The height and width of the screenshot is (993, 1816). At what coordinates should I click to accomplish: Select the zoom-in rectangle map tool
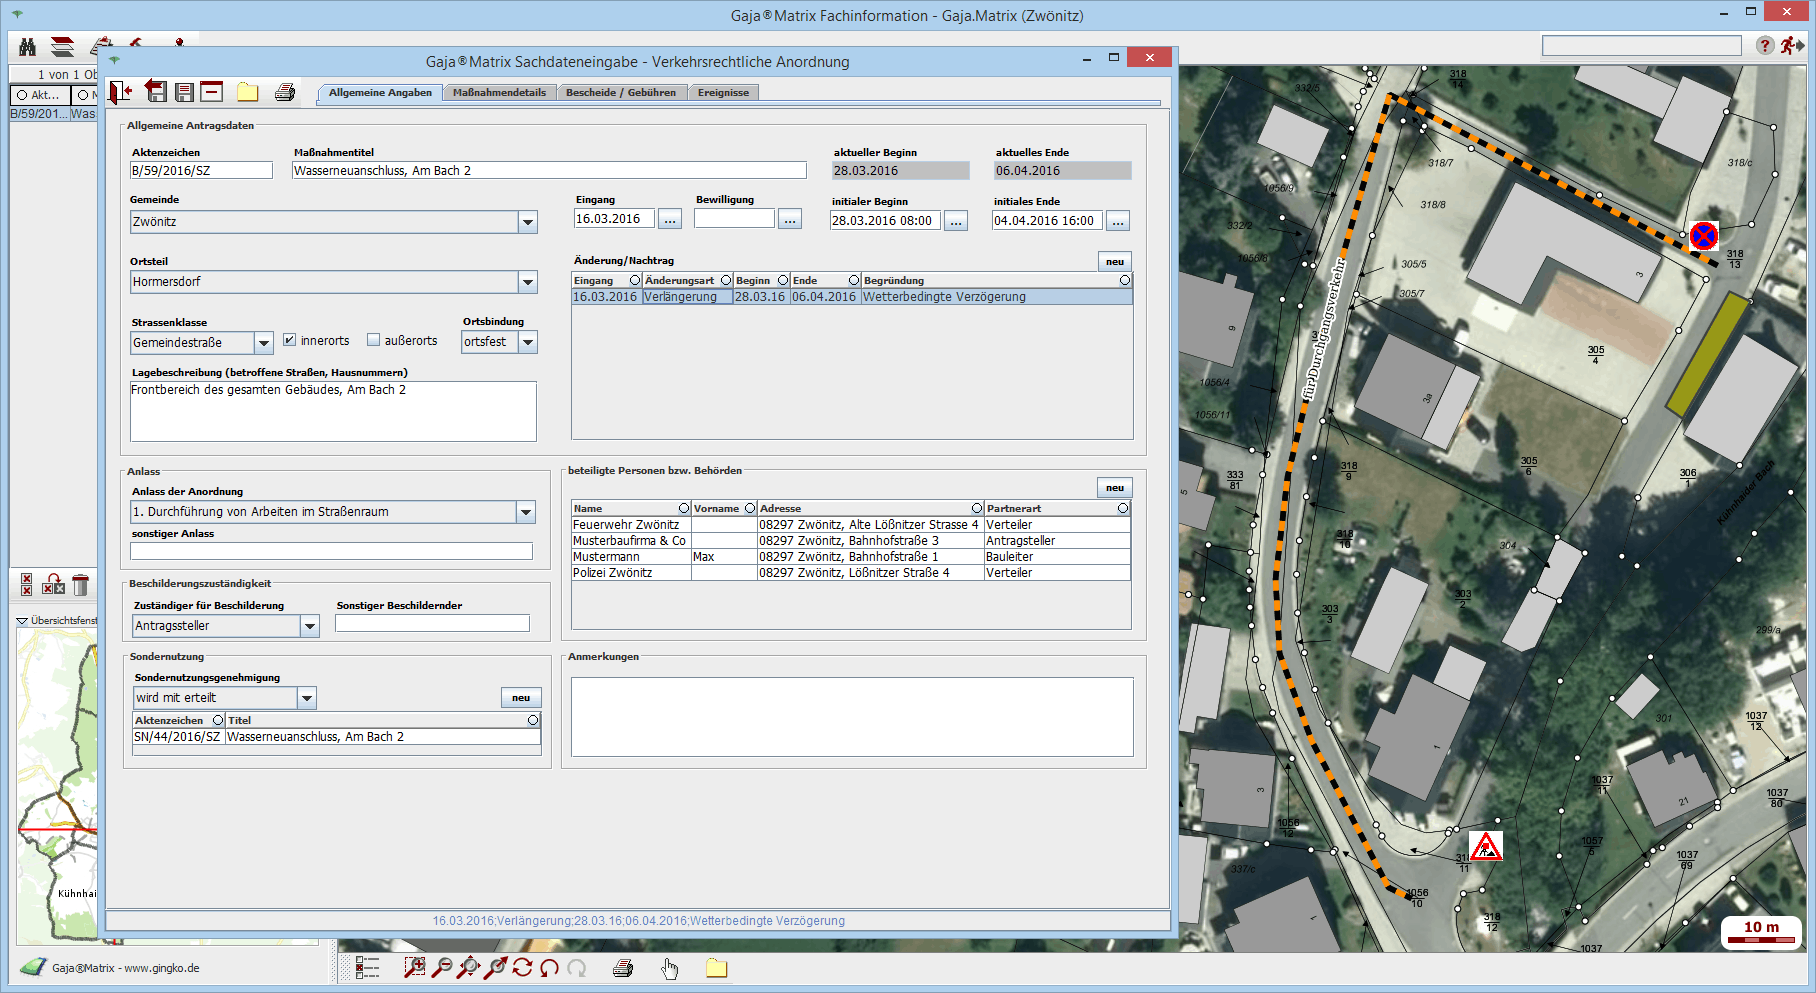coord(414,967)
